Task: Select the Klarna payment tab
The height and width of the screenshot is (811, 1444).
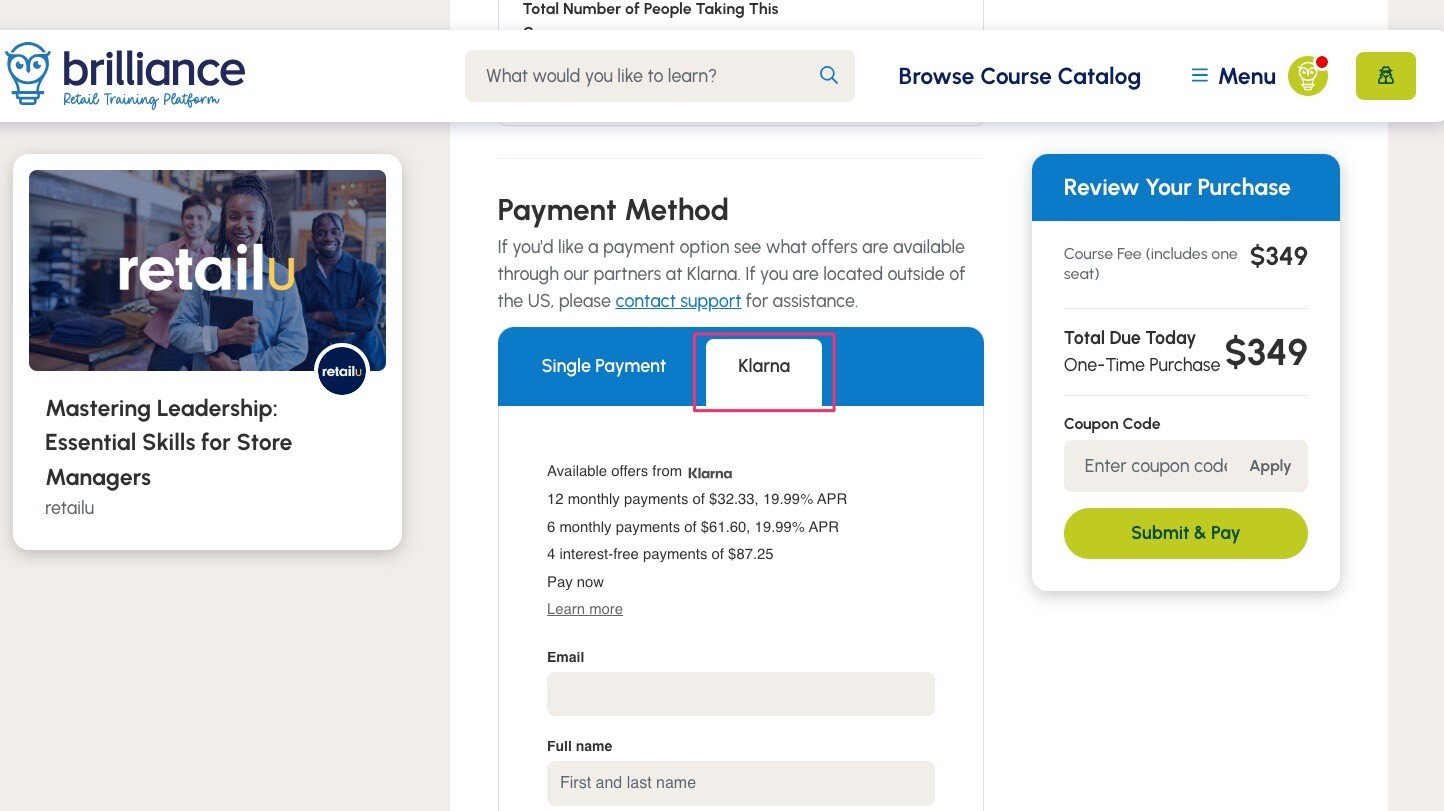Action: click(x=764, y=366)
